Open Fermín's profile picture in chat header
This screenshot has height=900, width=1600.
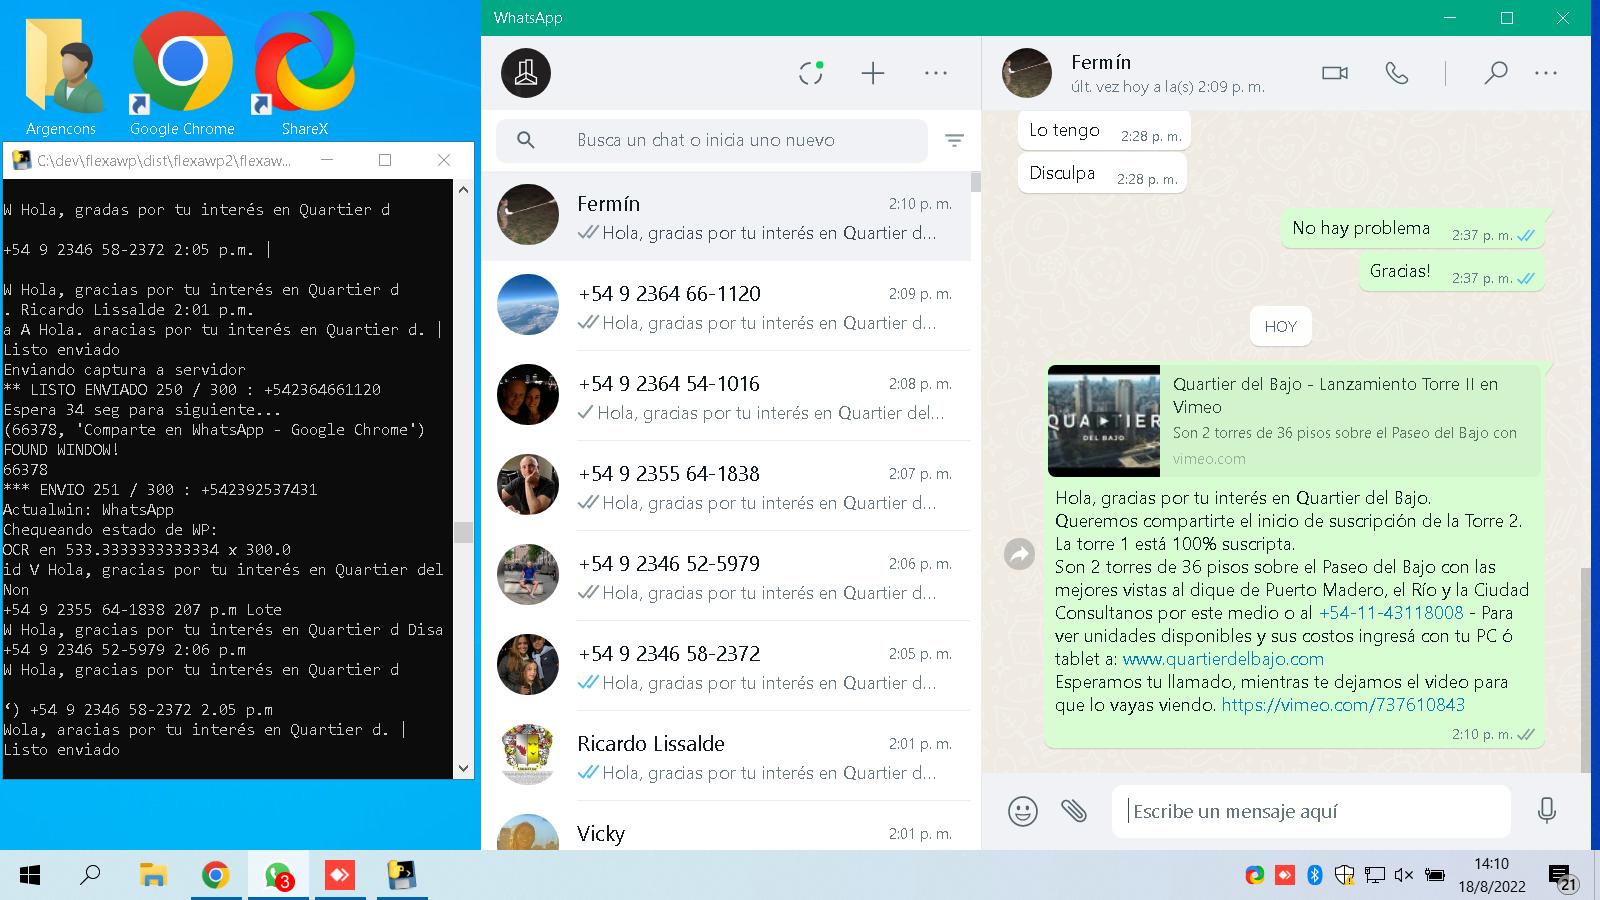[1027, 73]
